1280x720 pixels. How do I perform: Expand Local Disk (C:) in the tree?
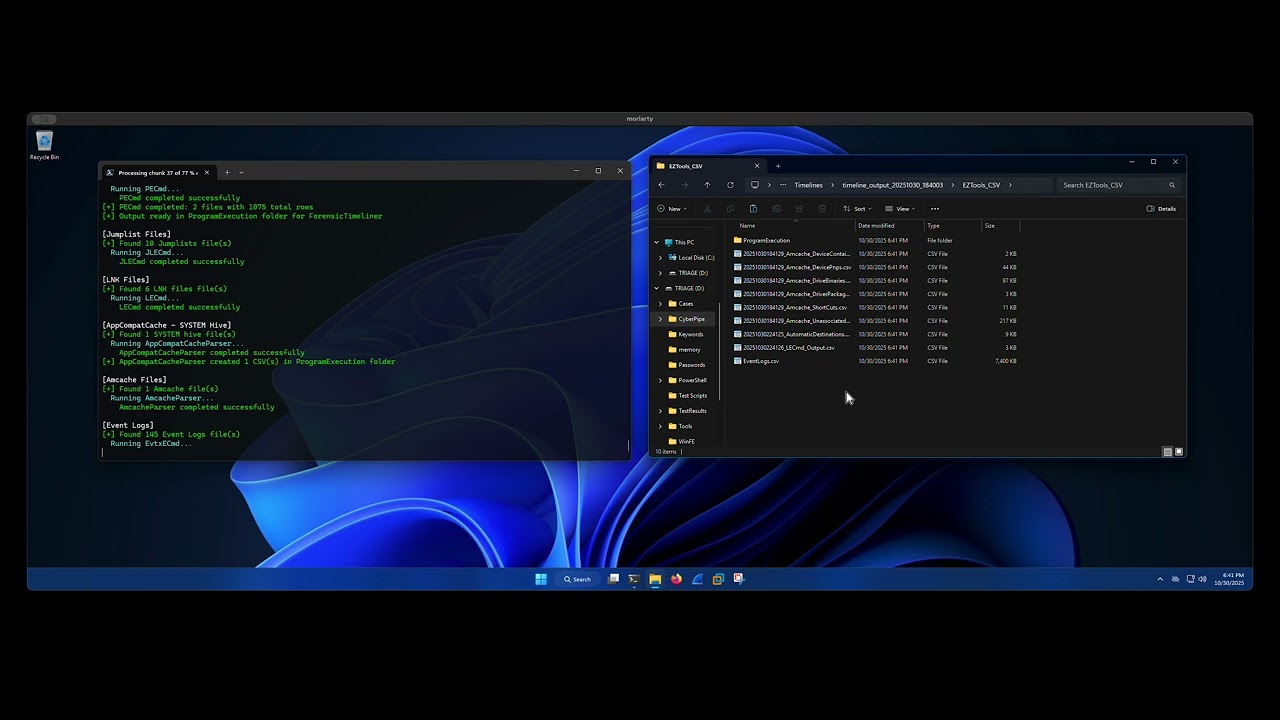(x=660, y=258)
